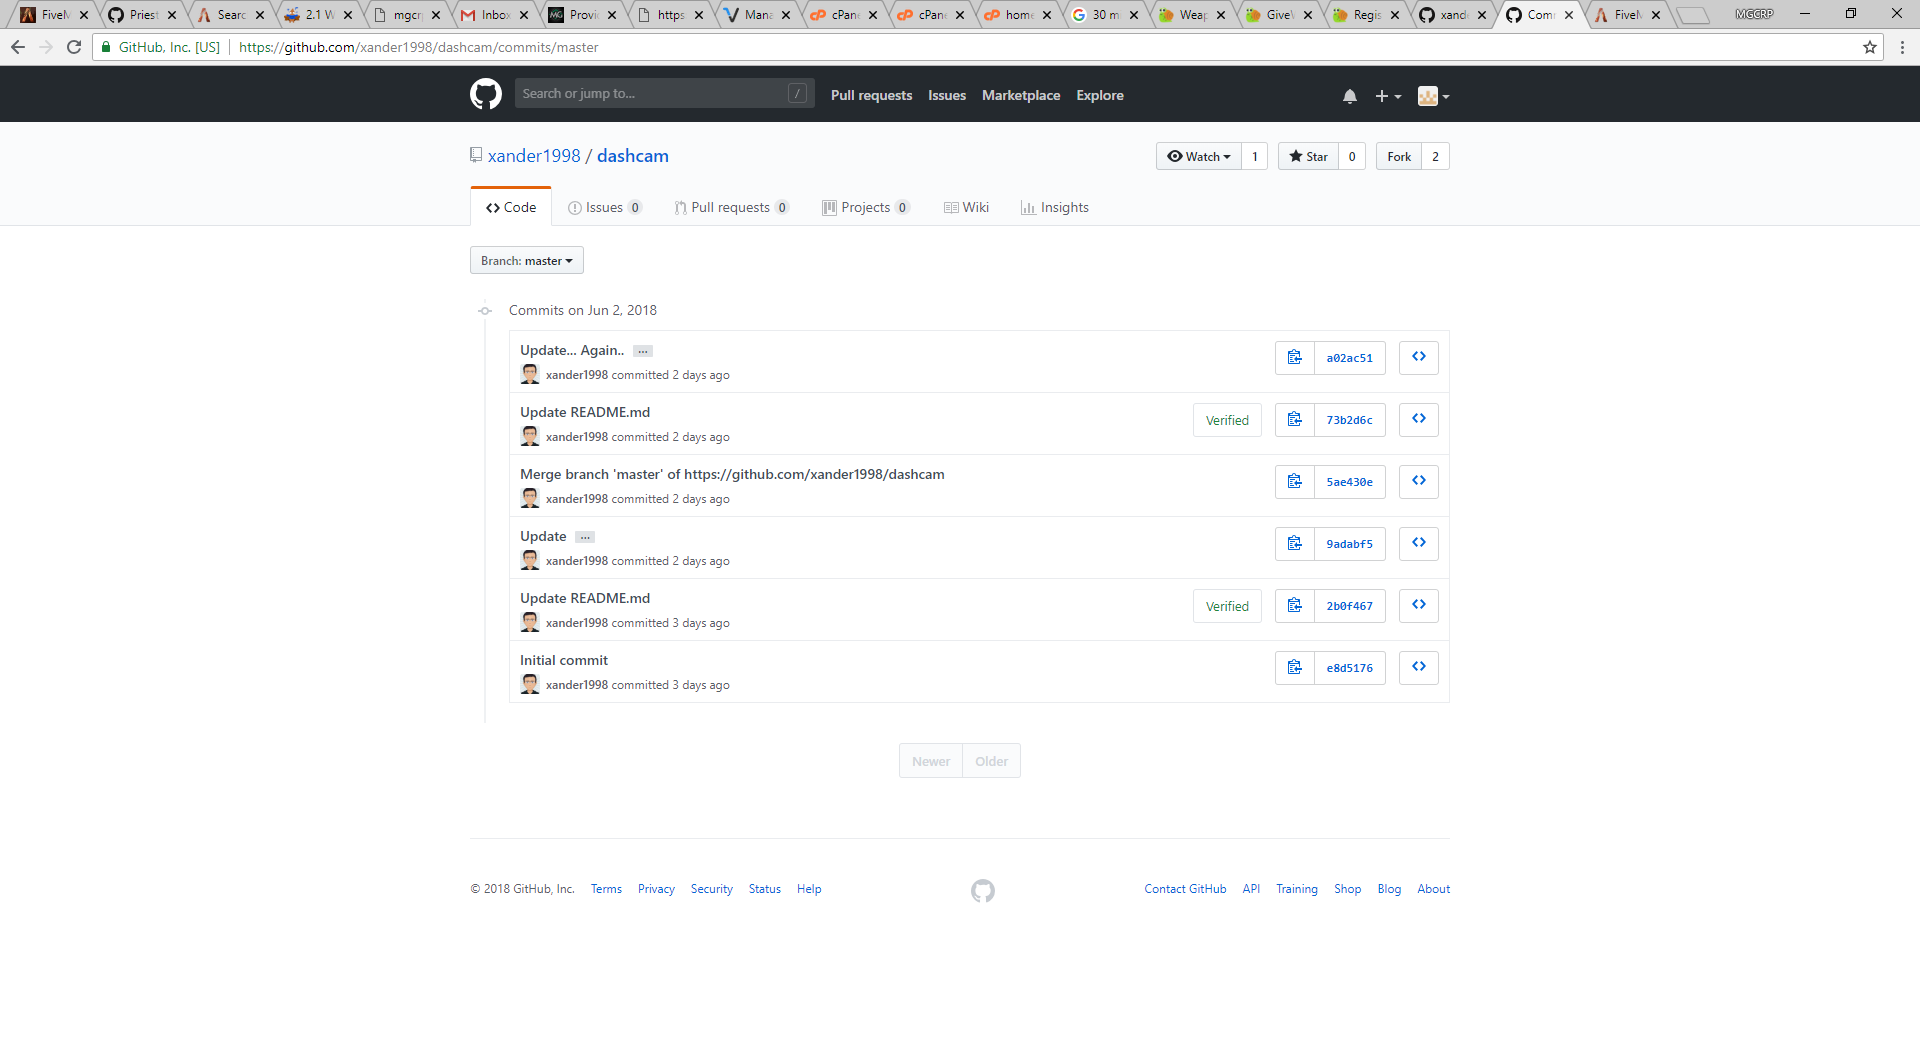Open the footer Privacy link
This screenshot has height=1040, width=1920.
[656, 889]
